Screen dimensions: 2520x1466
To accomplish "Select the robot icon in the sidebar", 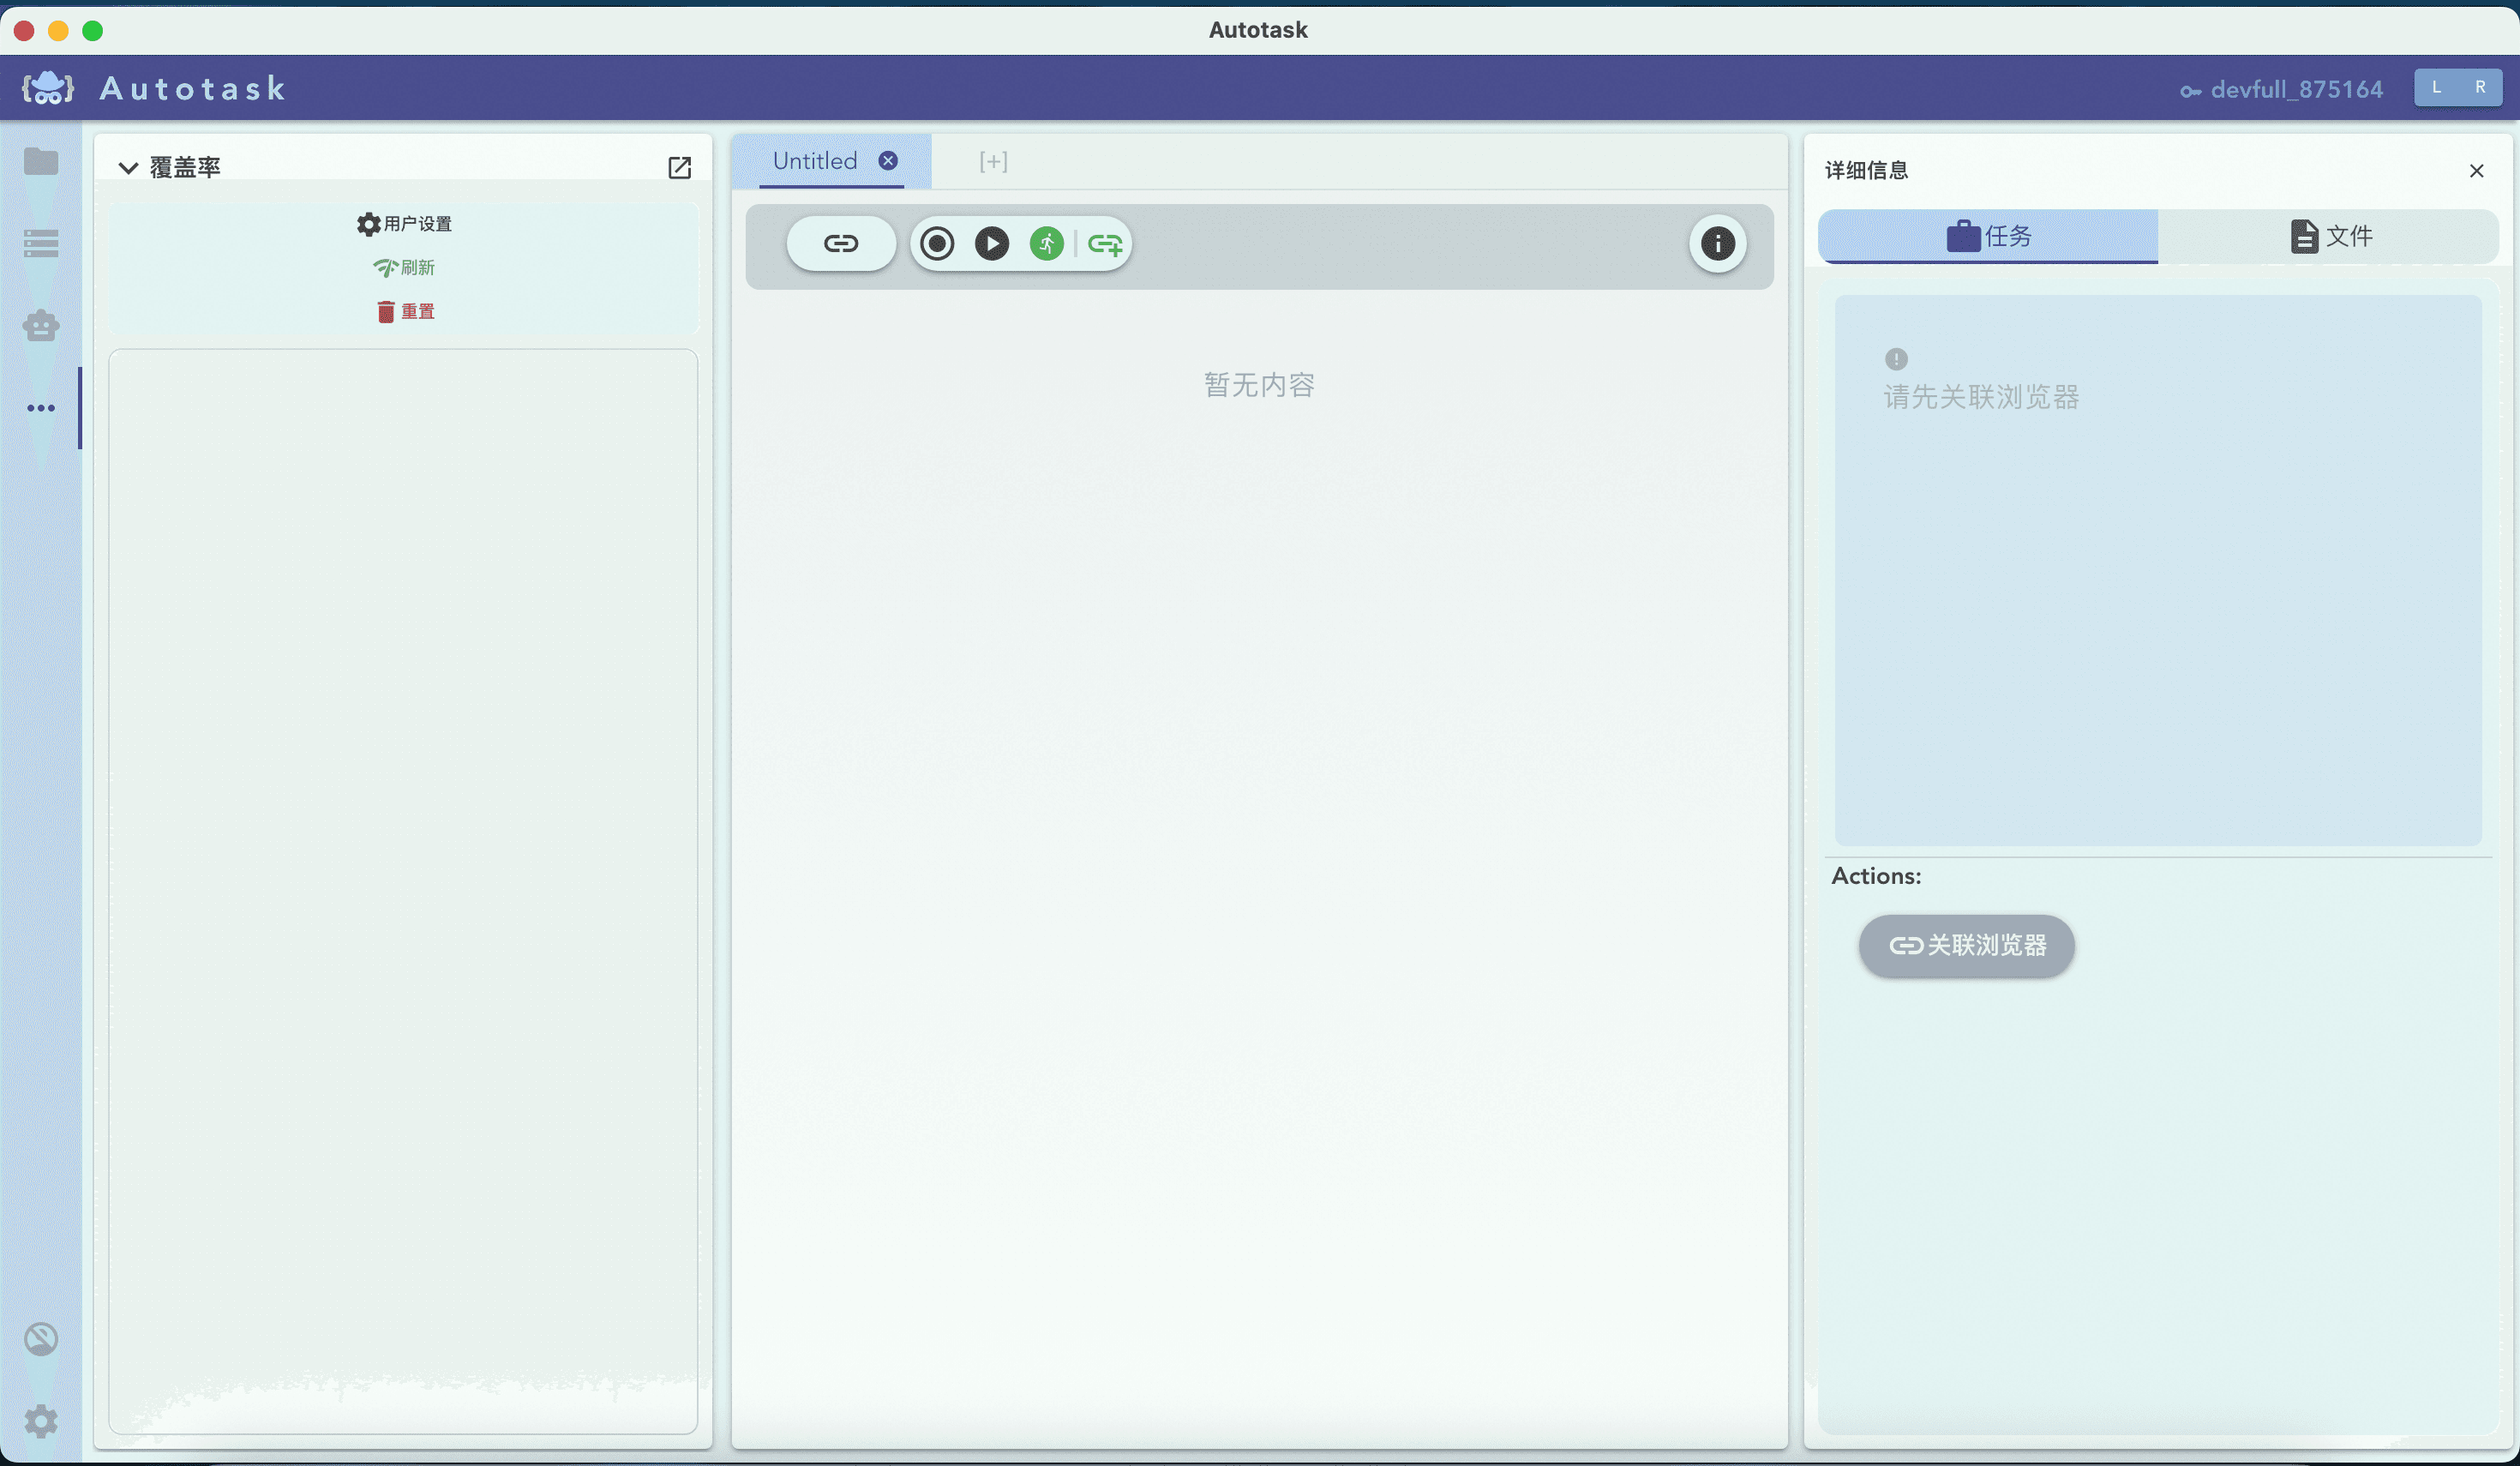I will coord(41,325).
